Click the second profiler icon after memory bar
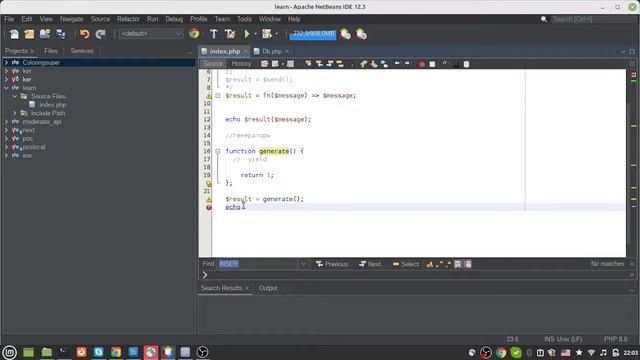Screen dimensions: 640x360 pos(362,34)
